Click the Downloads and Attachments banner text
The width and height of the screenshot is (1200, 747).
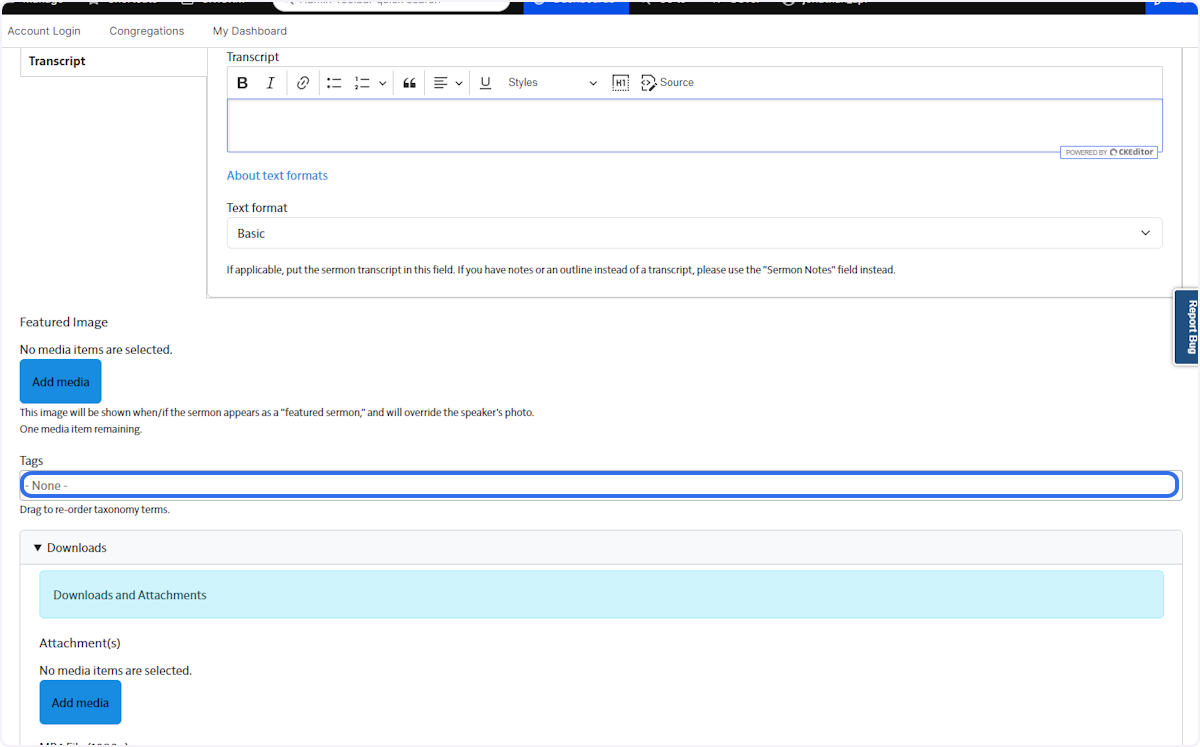click(x=130, y=595)
